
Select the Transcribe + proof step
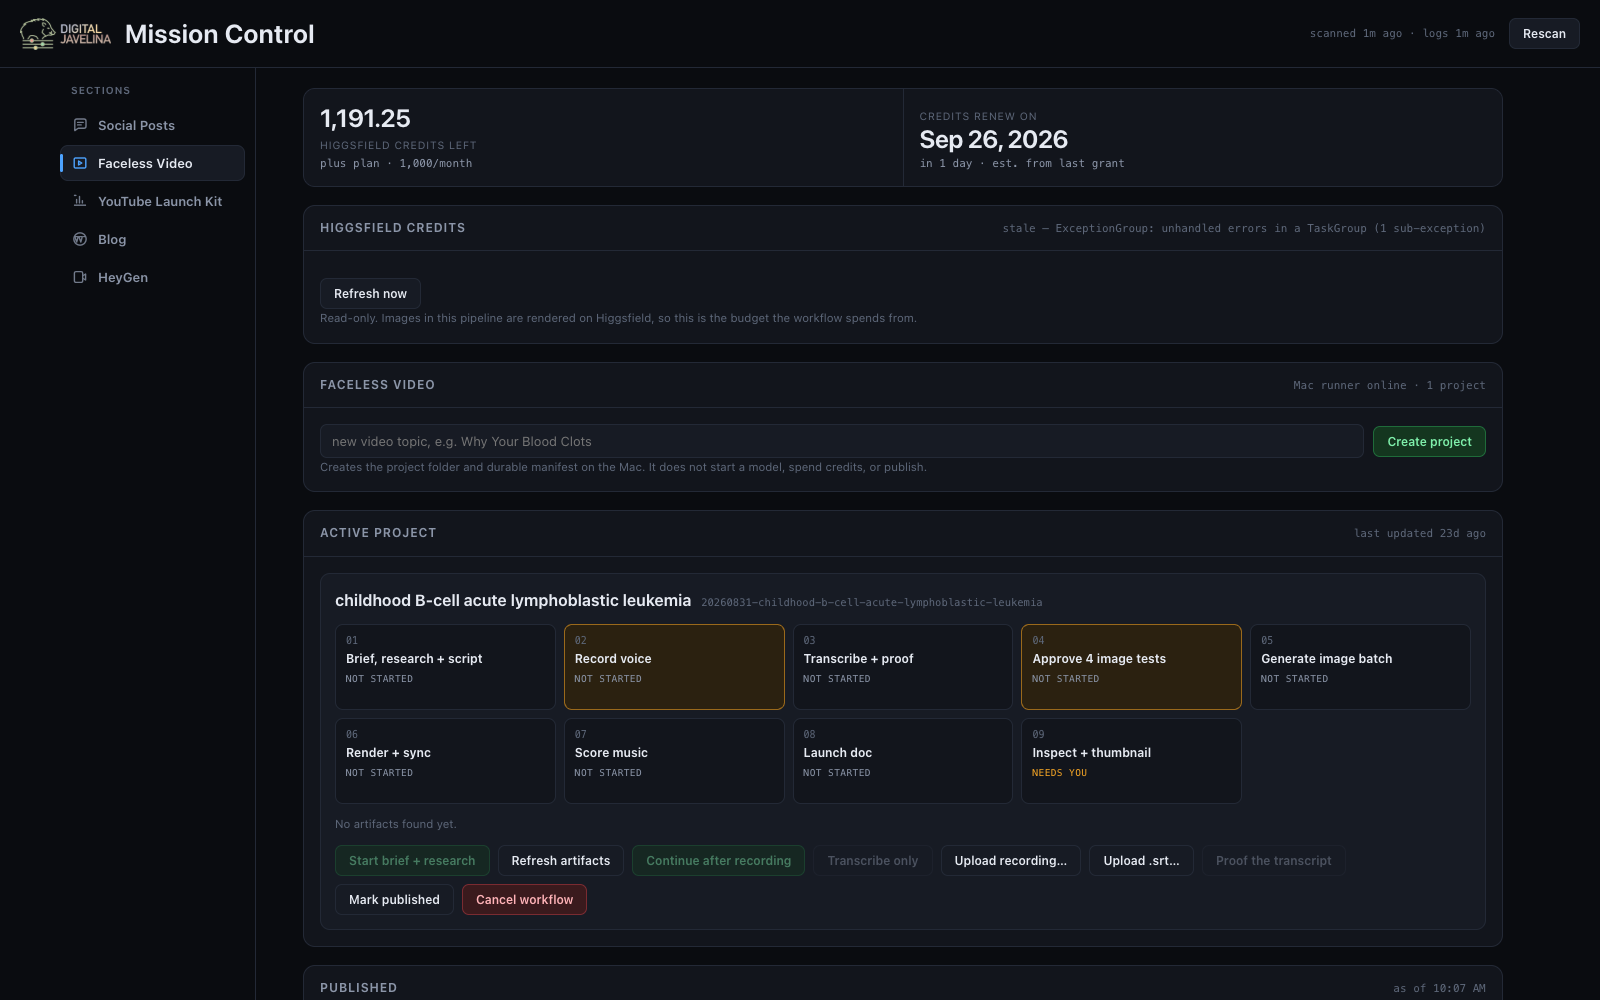click(x=903, y=667)
